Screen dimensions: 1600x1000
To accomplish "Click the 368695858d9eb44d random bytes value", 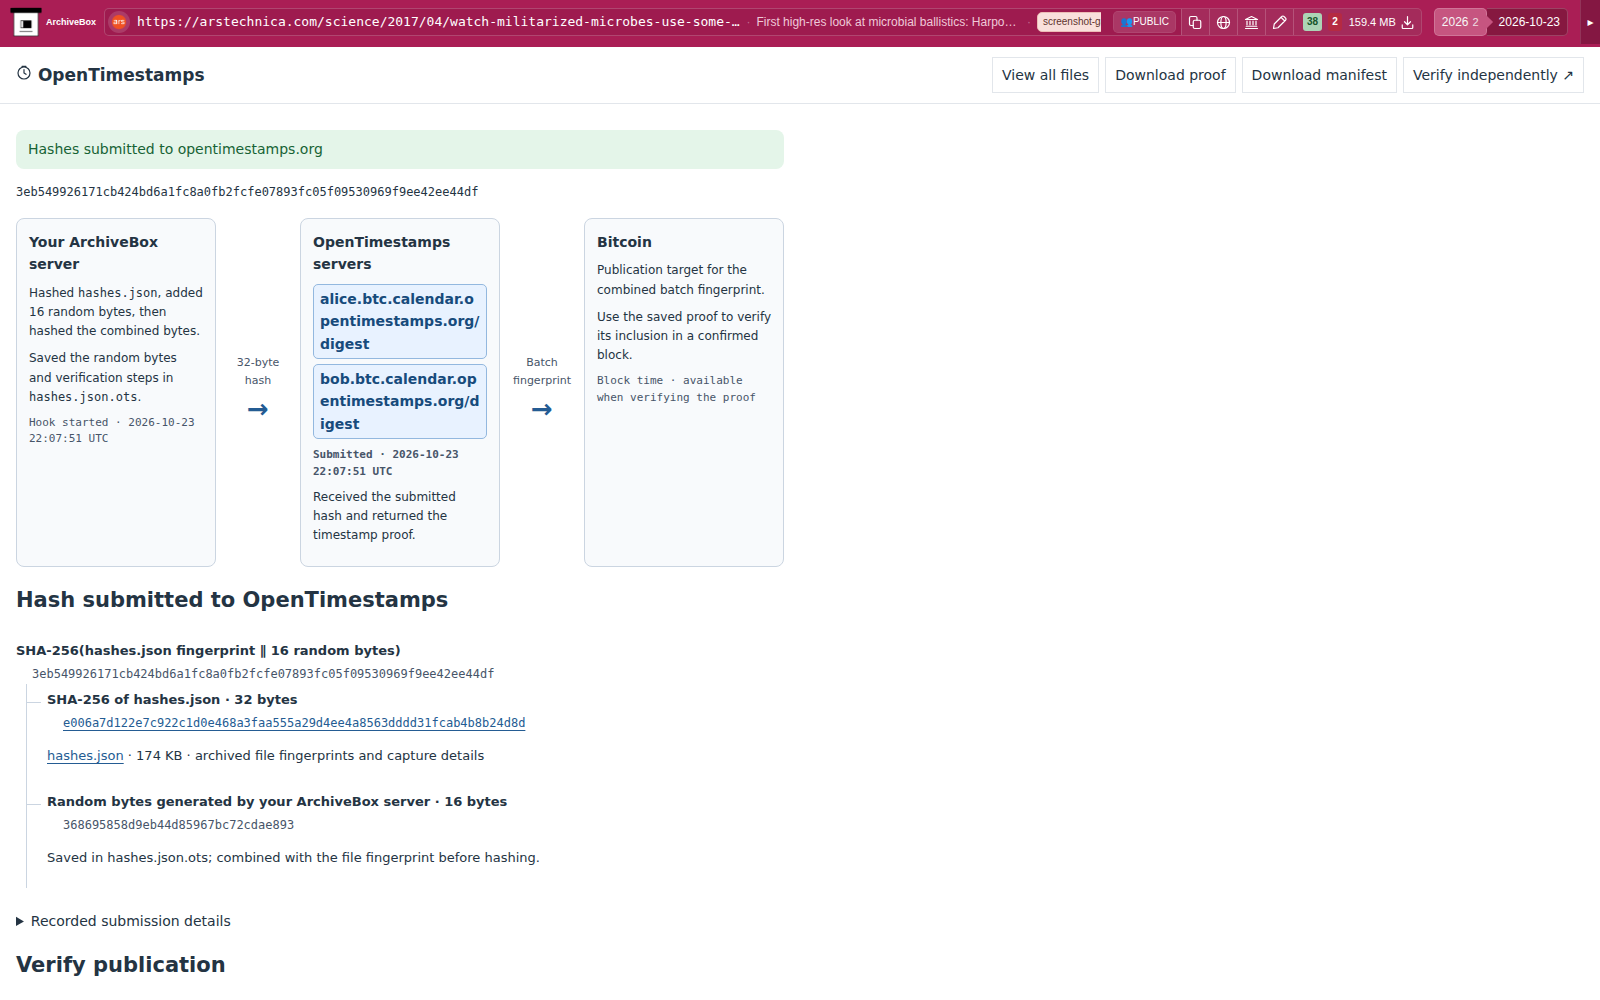I will coord(178,825).
